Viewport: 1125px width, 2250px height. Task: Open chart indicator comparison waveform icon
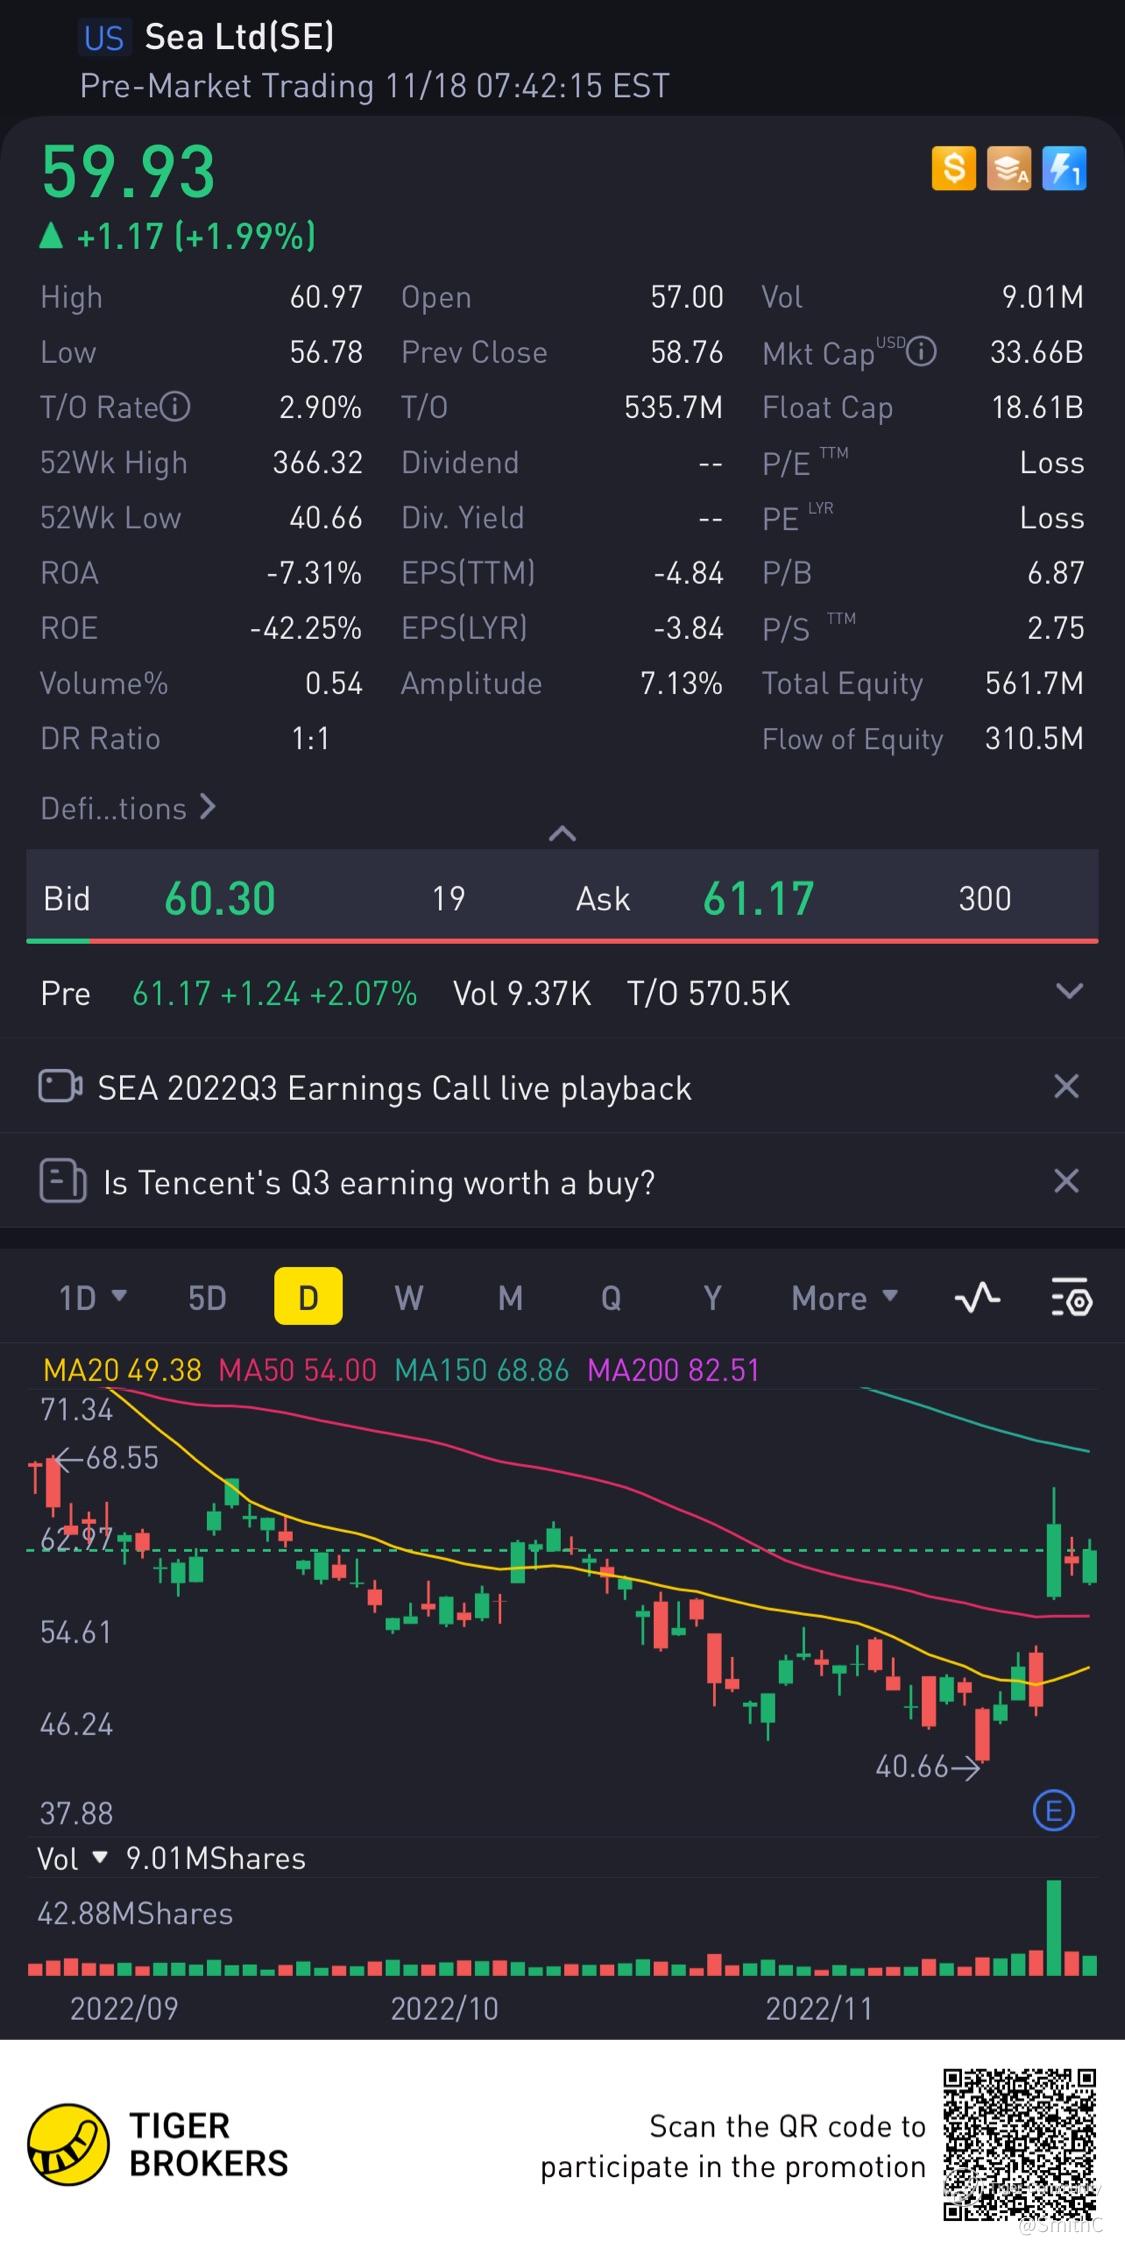(x=977, y=1297)
